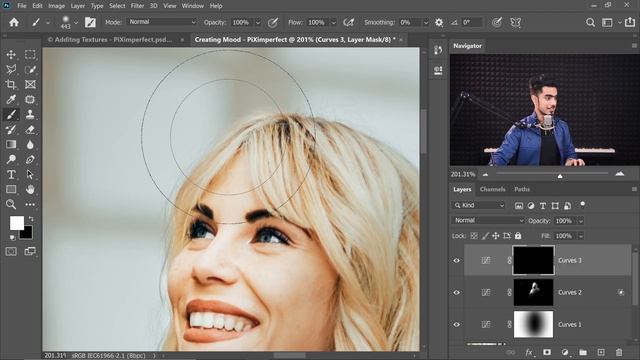Select the Frame tool
640x360 pixels.
(30, 84)
